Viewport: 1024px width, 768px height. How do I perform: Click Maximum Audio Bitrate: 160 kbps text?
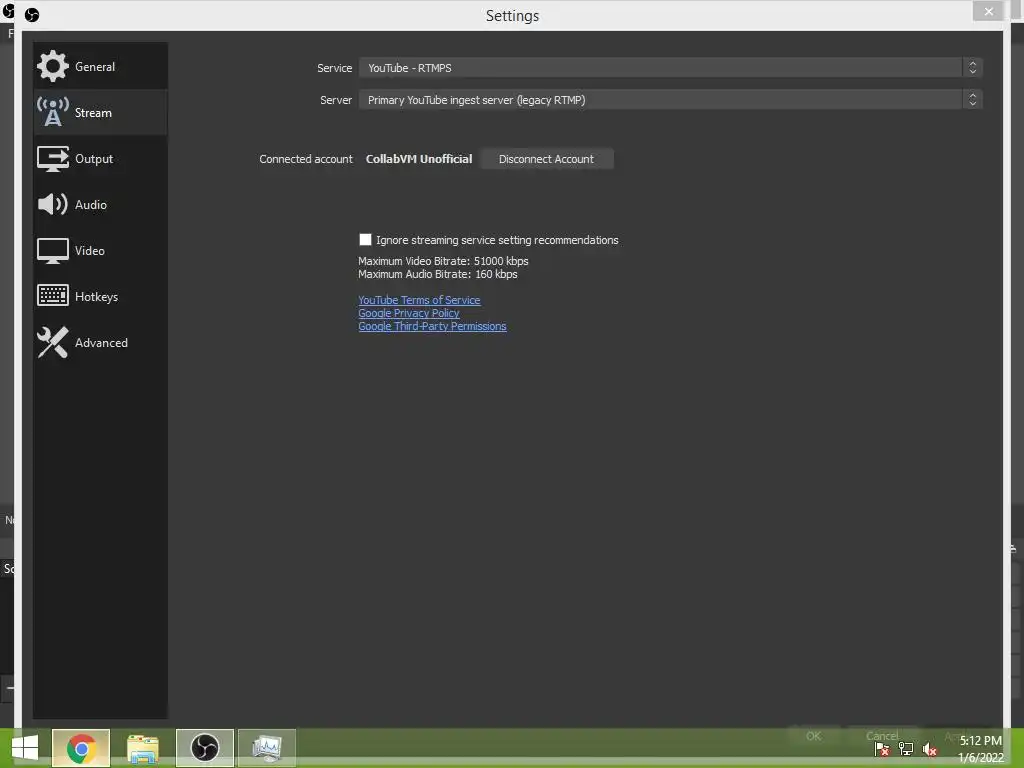438,274
